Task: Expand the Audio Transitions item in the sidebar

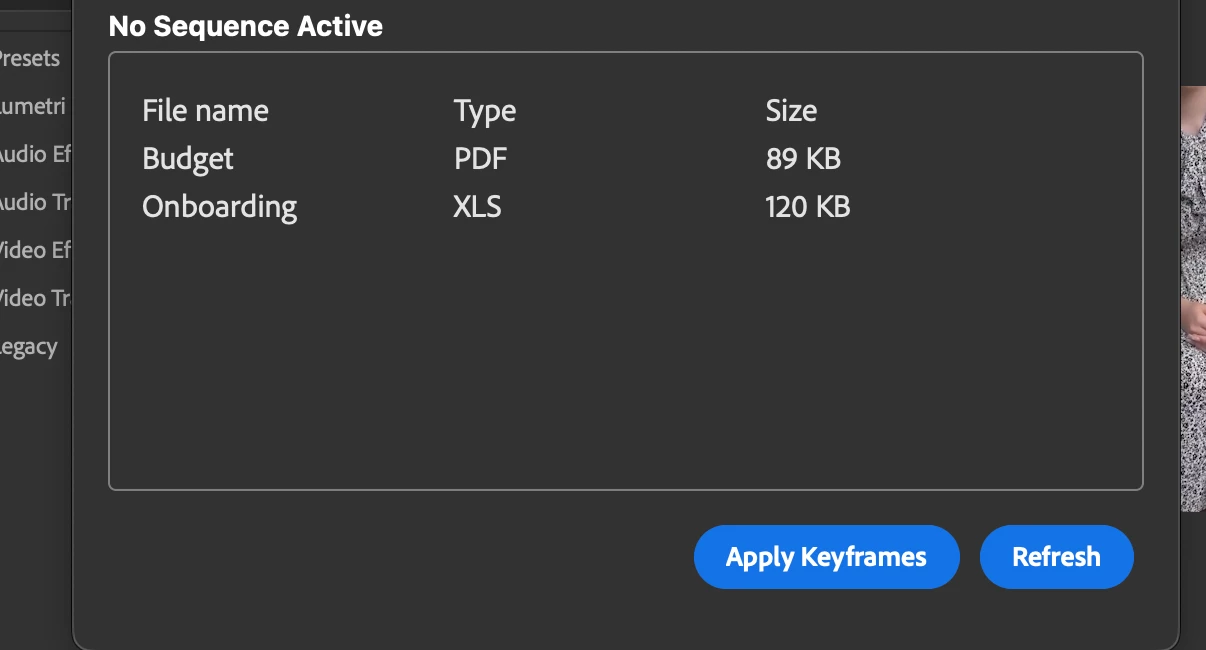Action: [35, 202]
